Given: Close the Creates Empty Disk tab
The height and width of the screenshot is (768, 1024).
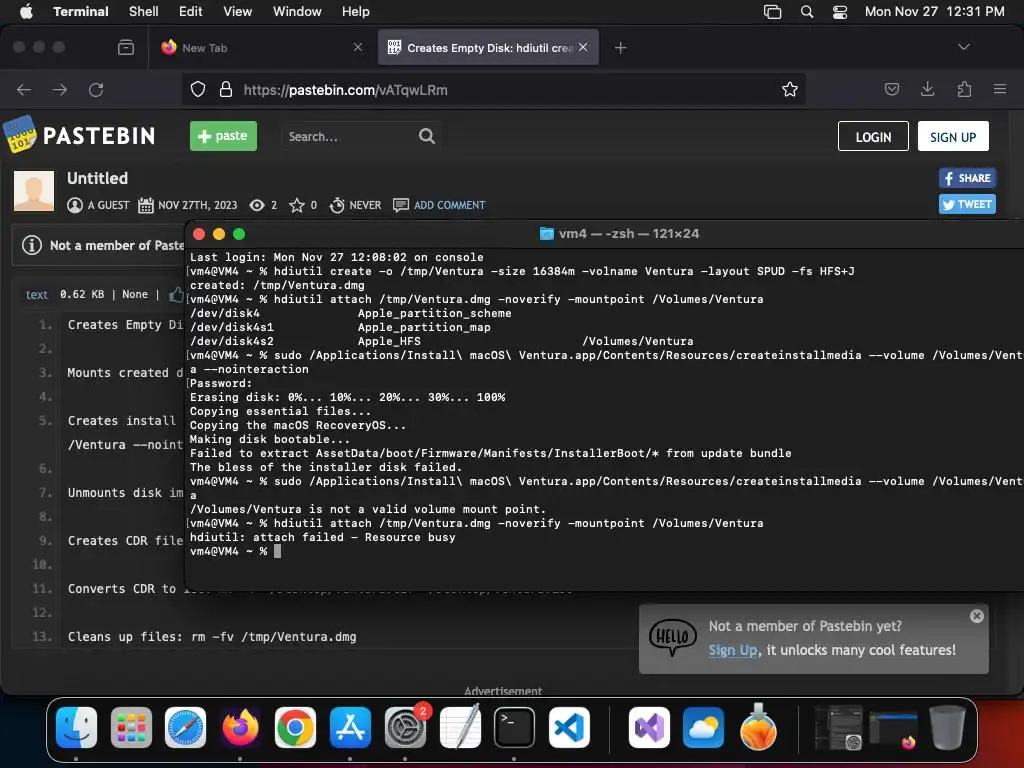Looking at the screenshot, I should (583, 47).
